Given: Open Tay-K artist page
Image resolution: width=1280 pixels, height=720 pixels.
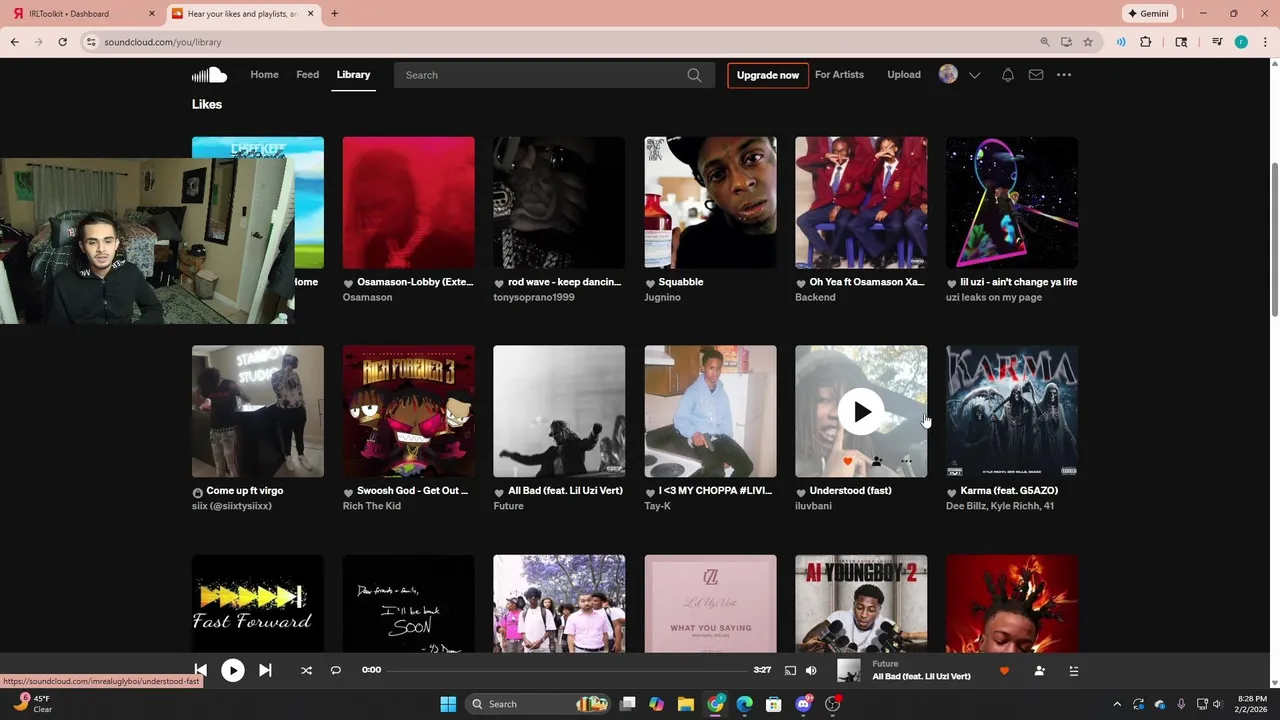Looking at the screenshot, I should pos(658,506).
